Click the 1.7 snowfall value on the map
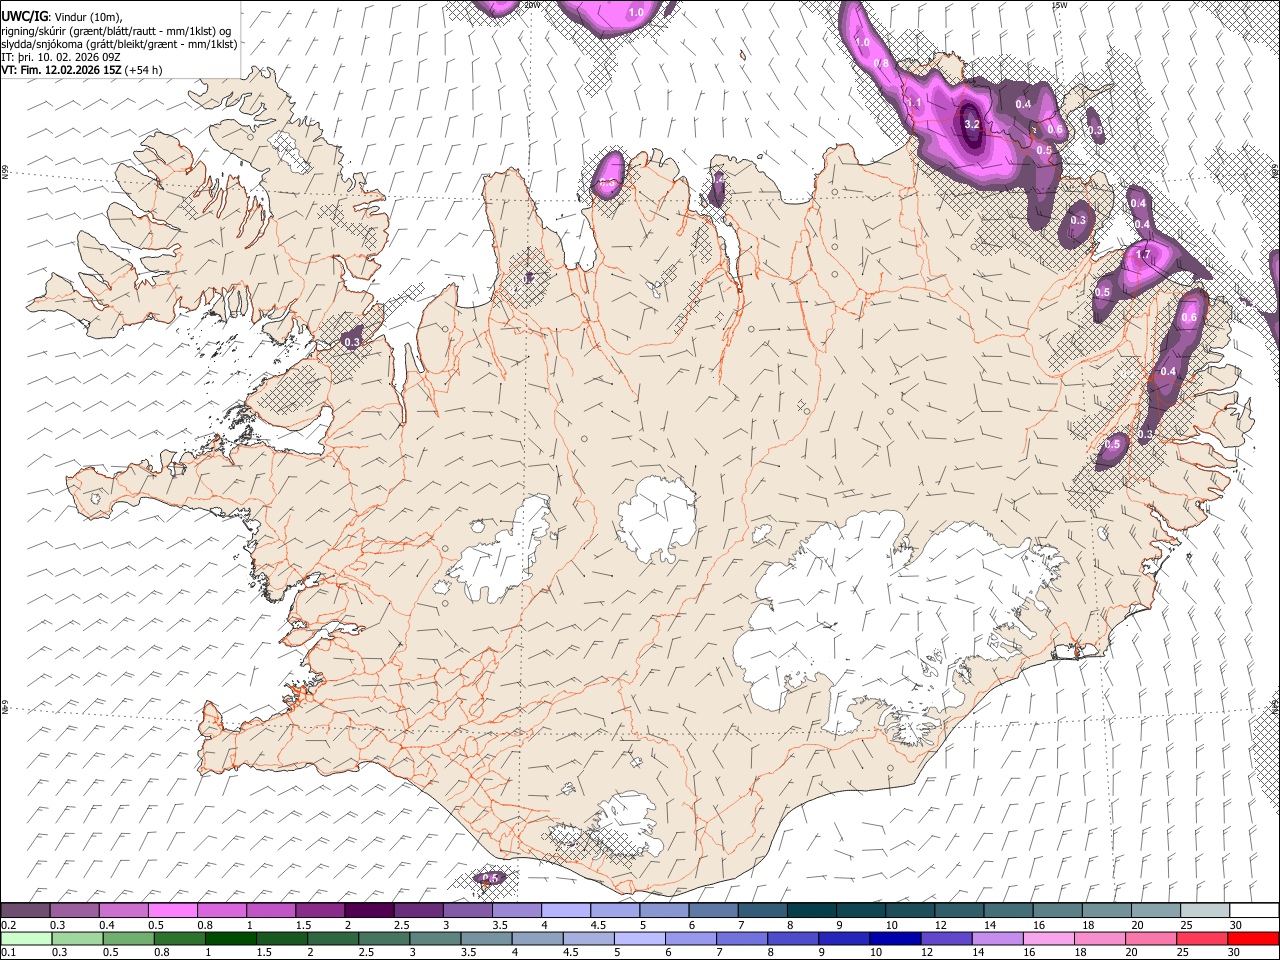This screenshot has width=1280, height=960. [x=1144, y=255]
